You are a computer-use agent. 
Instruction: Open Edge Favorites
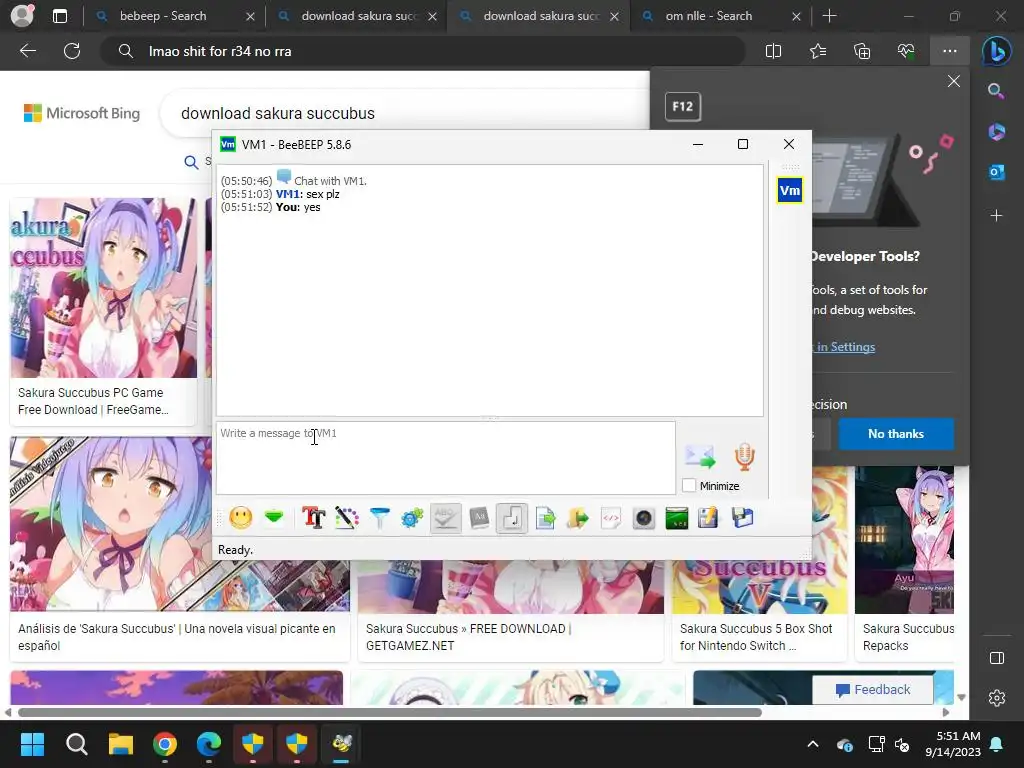(x=818, y=51)
